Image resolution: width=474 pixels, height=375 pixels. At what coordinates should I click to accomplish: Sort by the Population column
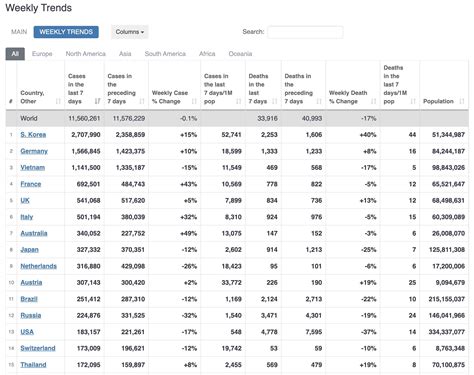462,101
